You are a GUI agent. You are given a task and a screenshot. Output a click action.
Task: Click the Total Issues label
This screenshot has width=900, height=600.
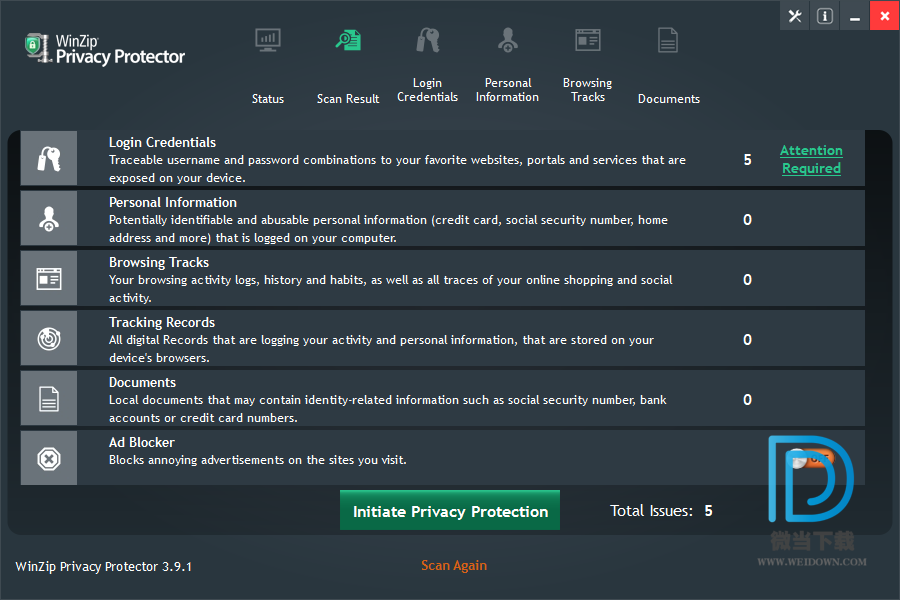coord(651,511)
